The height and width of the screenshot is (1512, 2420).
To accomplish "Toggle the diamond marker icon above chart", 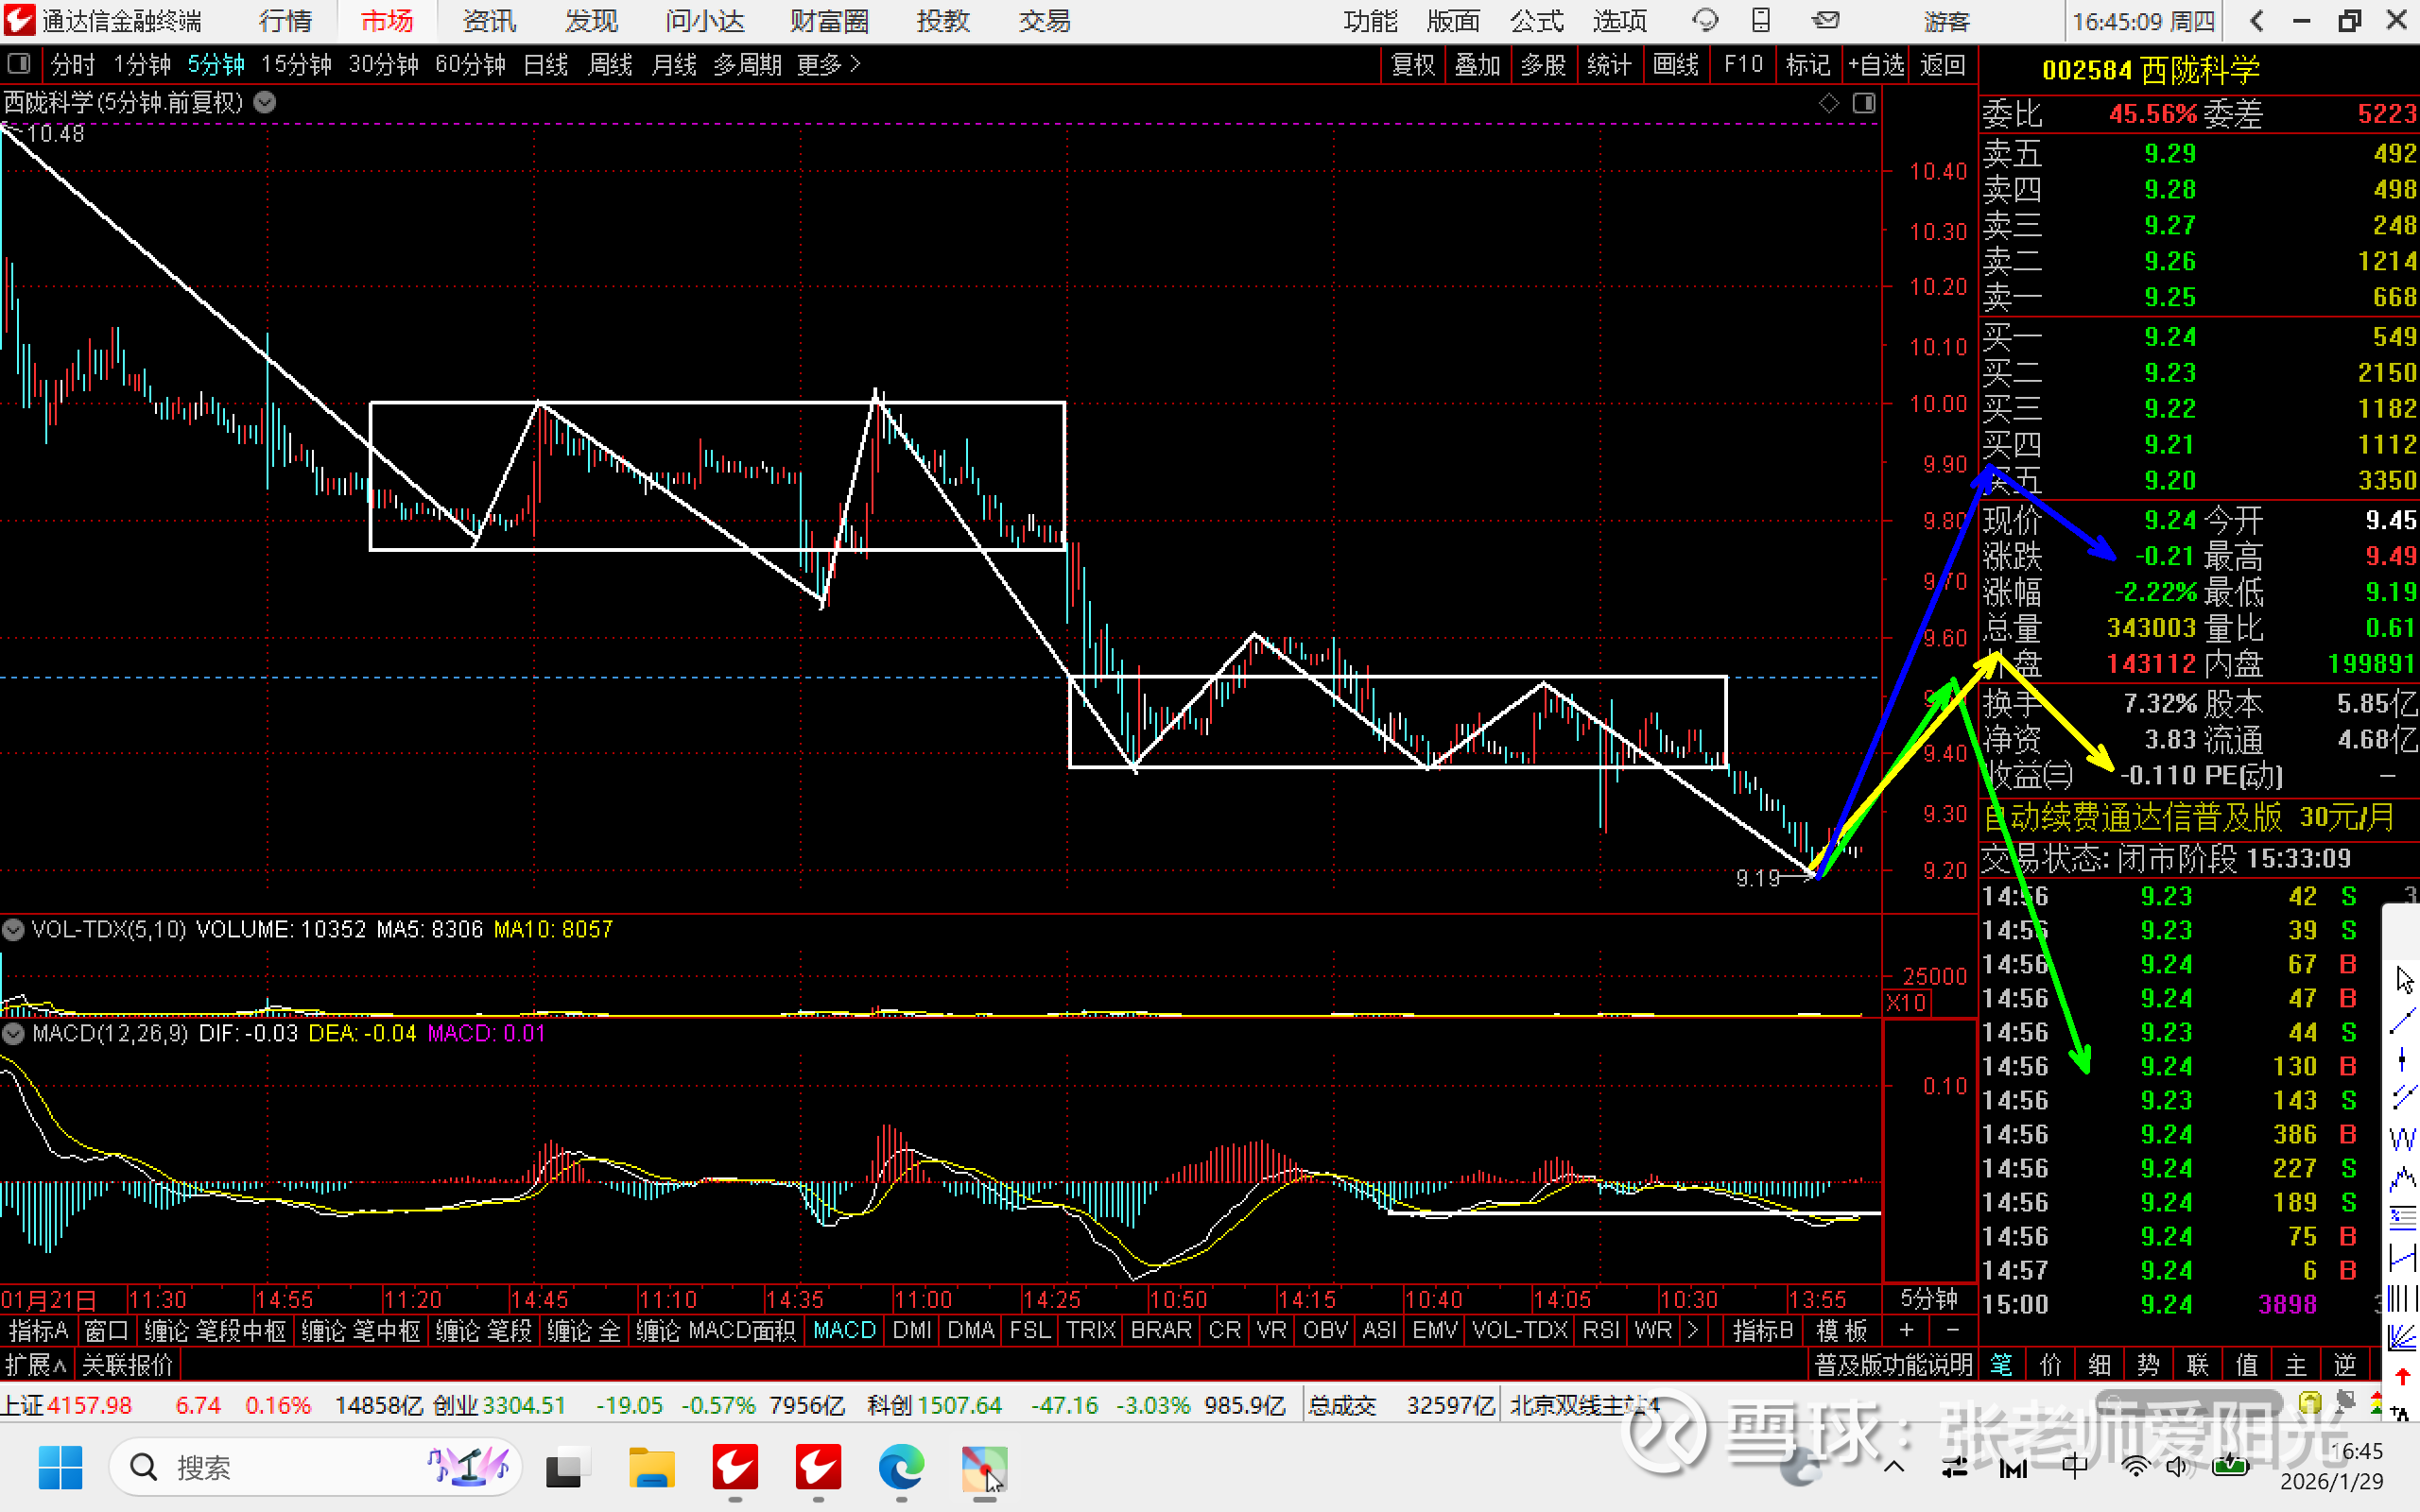I will coord(1828,103).
